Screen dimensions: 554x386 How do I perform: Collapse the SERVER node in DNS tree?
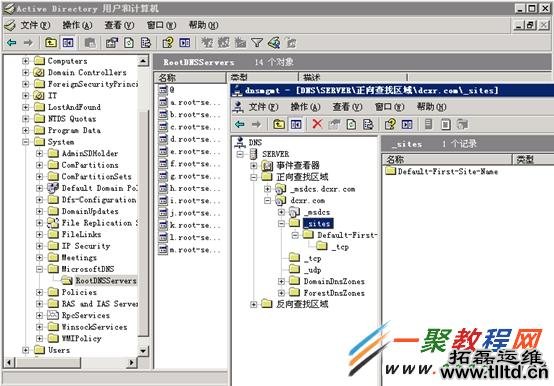pos(240,154)
